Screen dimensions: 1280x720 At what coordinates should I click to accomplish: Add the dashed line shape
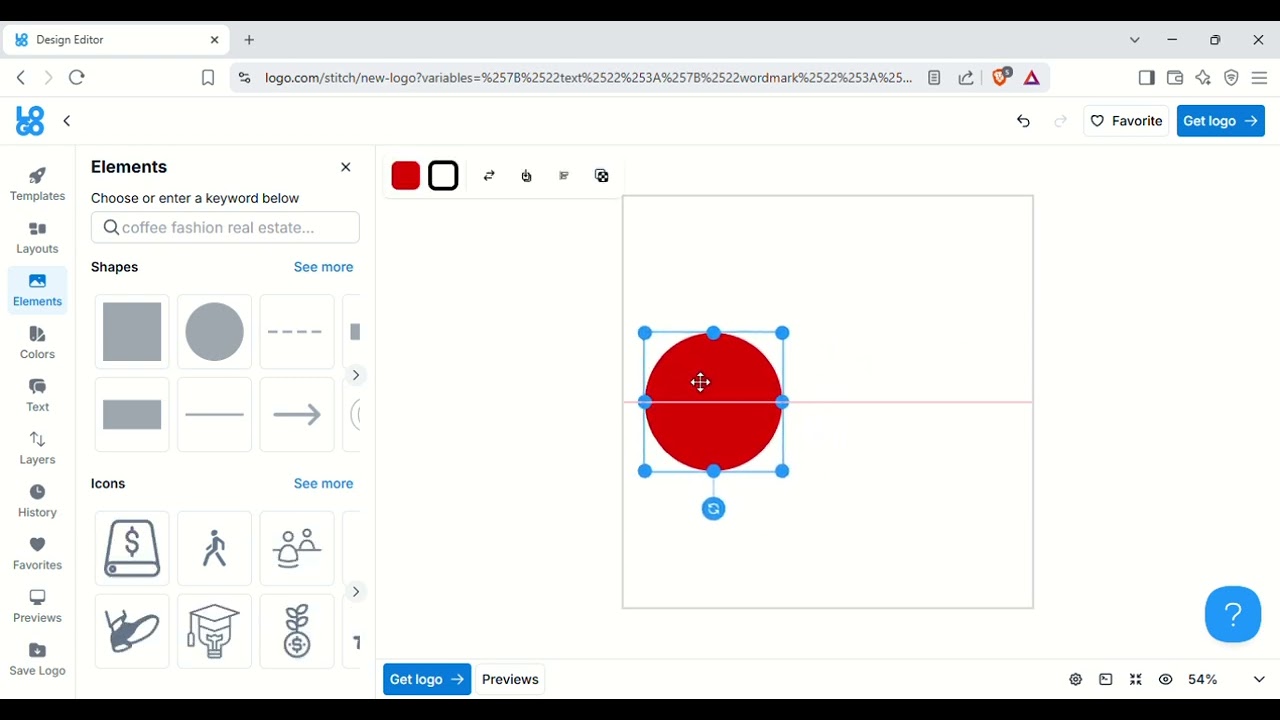[296, 331]
